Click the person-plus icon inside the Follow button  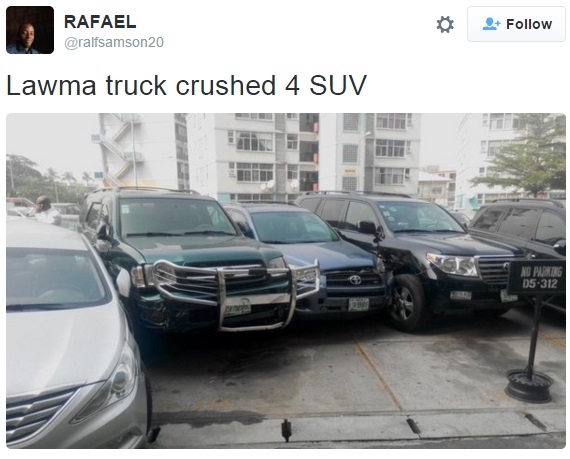coord(491,24)
